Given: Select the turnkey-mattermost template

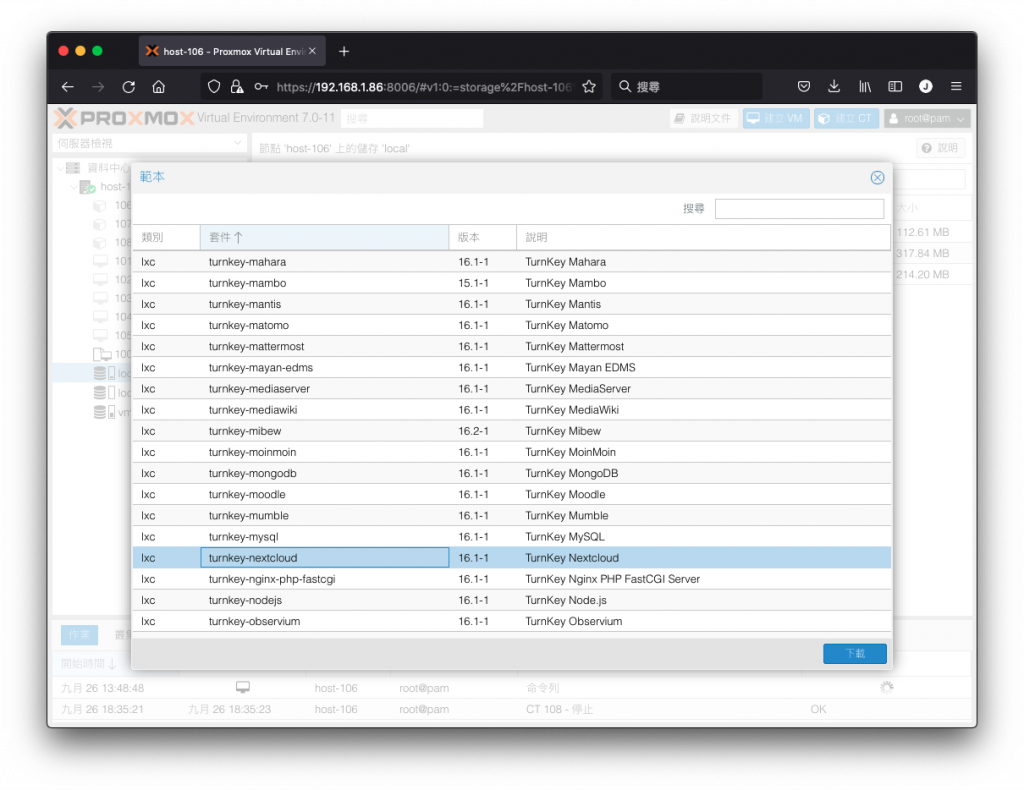Looking at the screenshot, I should [512, 346].
